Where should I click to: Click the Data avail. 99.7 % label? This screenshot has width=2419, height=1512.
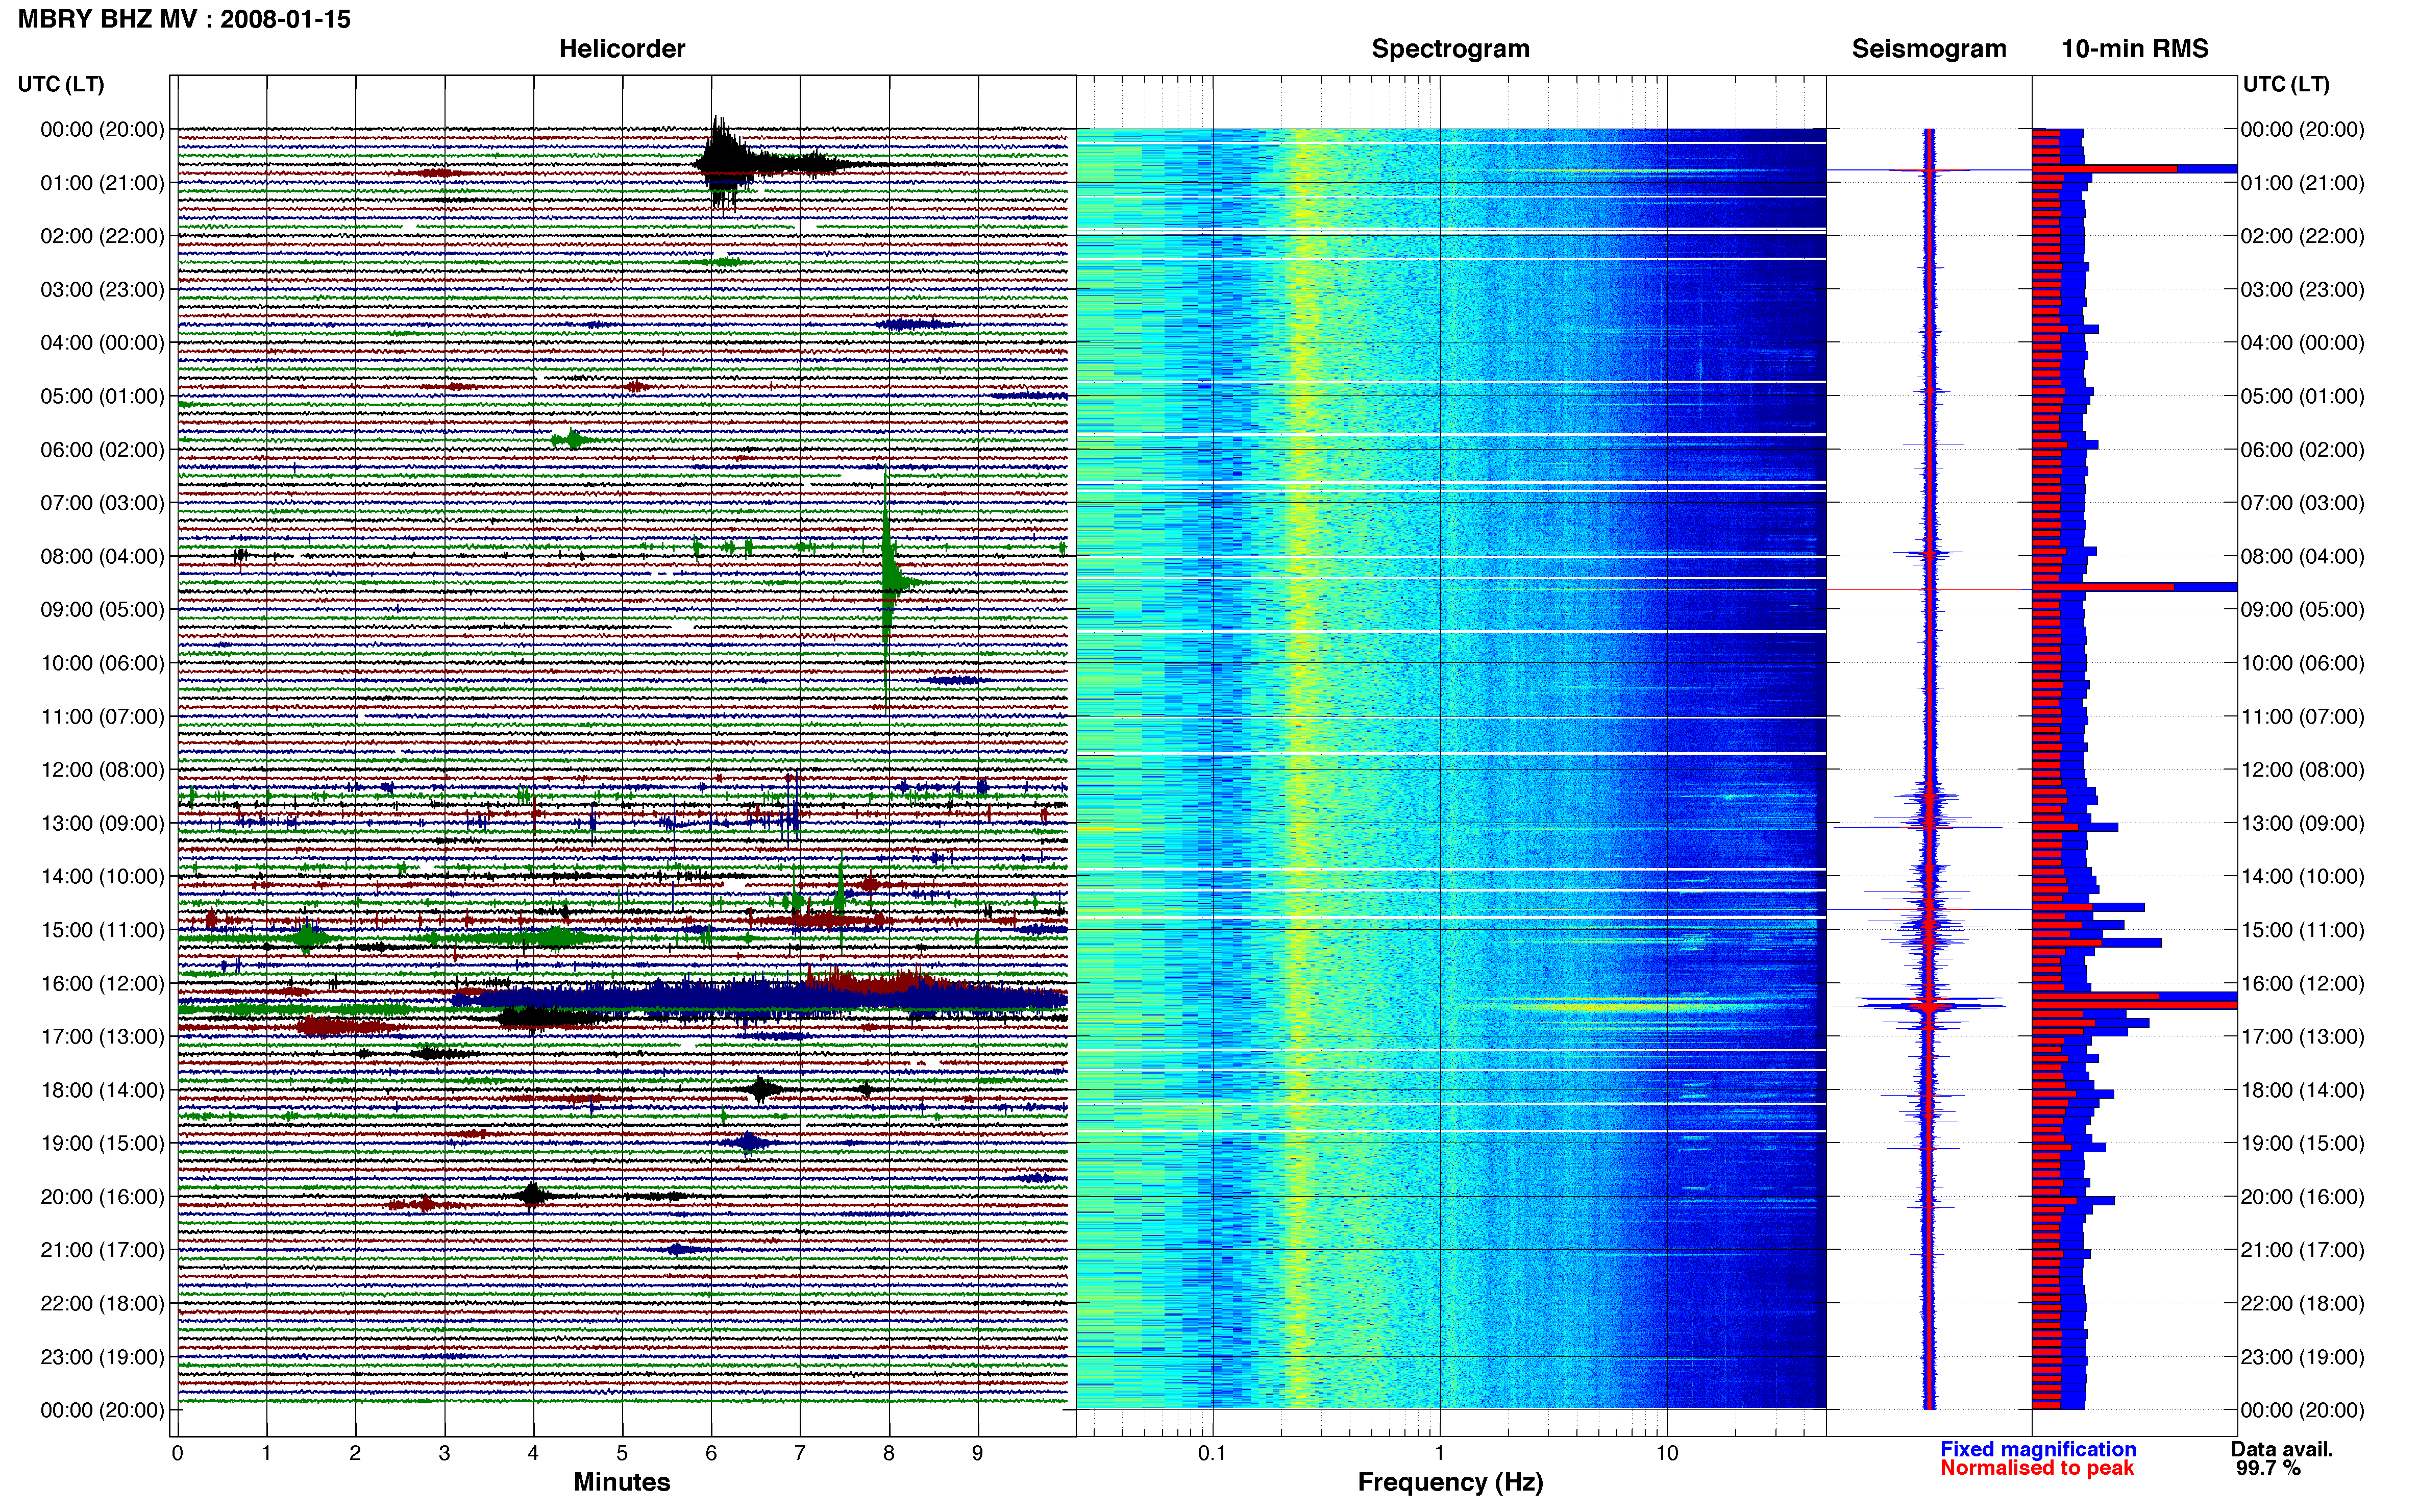tap(2281, 1459)
